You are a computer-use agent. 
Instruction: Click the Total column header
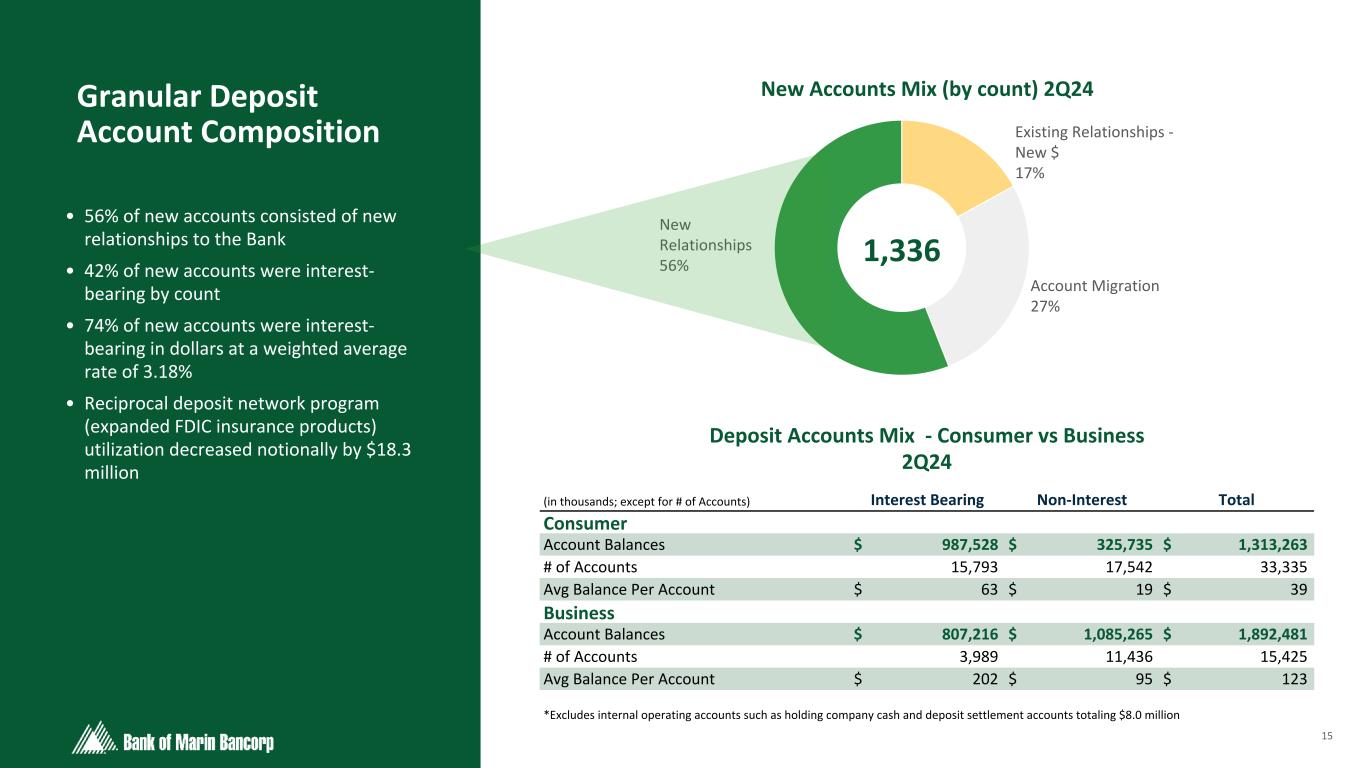coord(1235,500)
